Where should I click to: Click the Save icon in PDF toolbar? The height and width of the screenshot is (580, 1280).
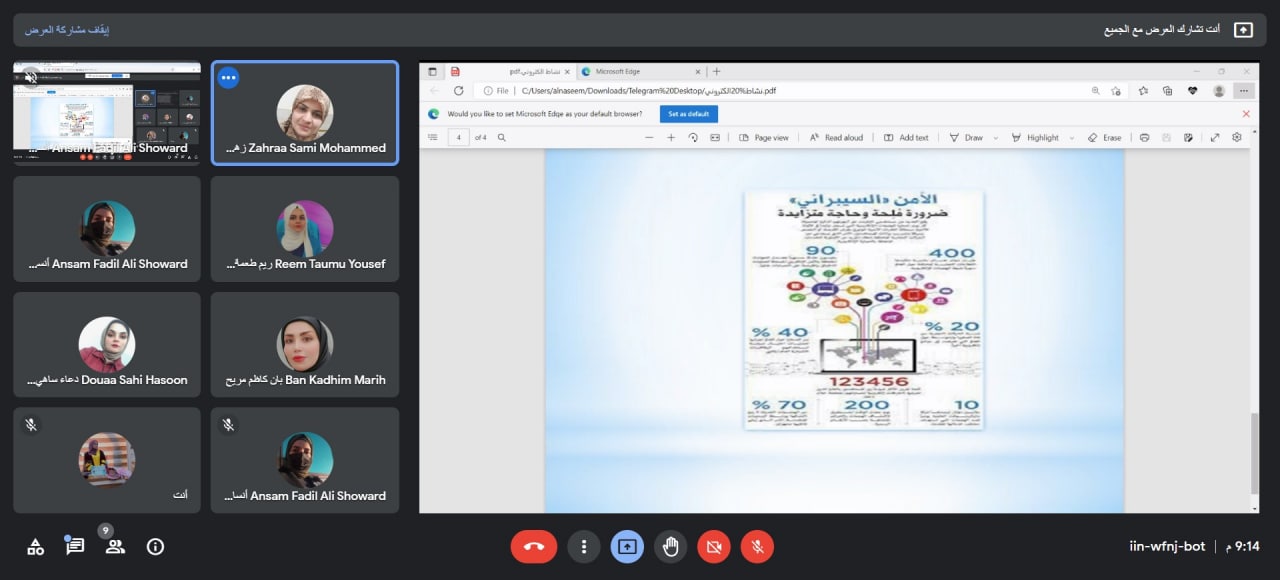(x=1166, y=137)
